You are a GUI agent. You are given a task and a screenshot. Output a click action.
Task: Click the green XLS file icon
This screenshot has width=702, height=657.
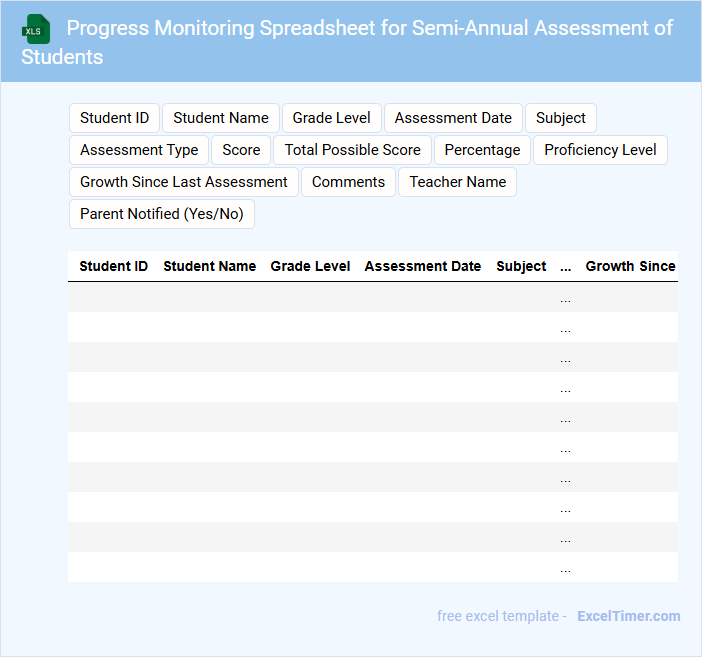click(37, 29)
